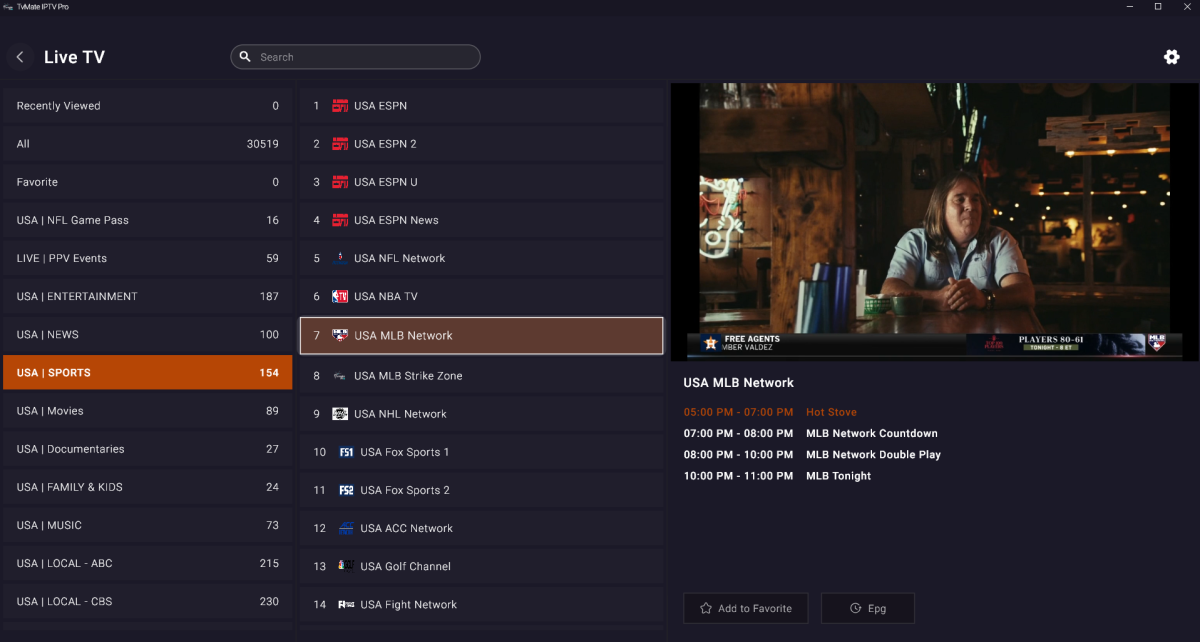Open the Recently Viewed category
This screenshot has height=642, width=1200.
click(x=147, y=106)
